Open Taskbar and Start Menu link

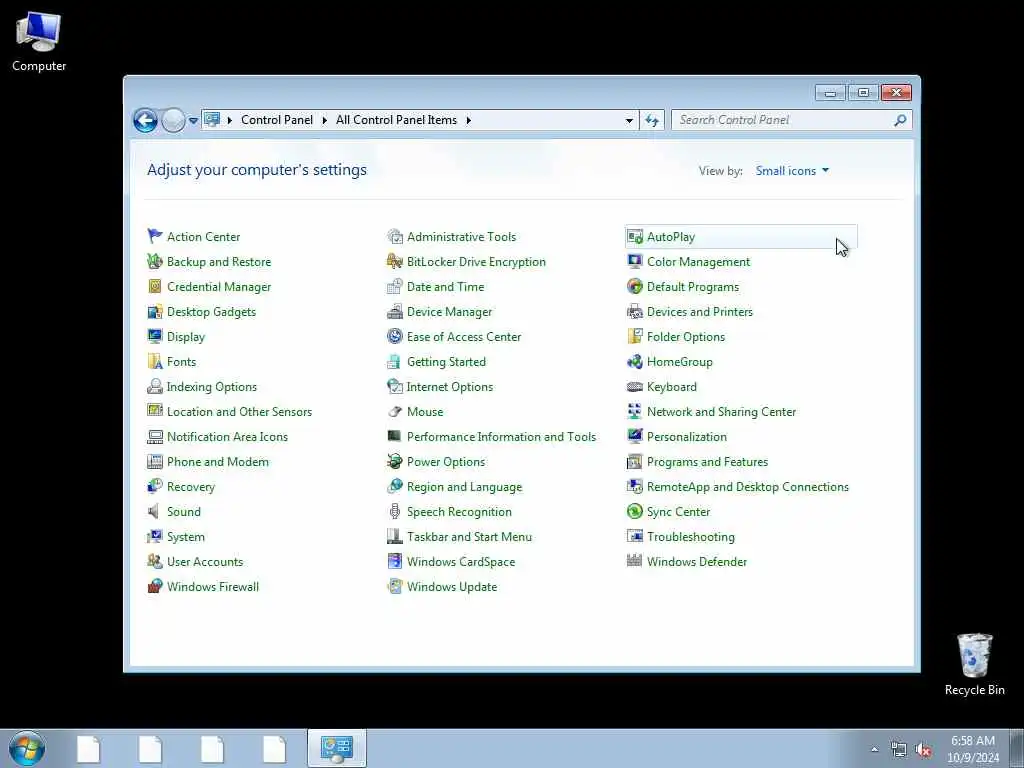coord(469,537)
